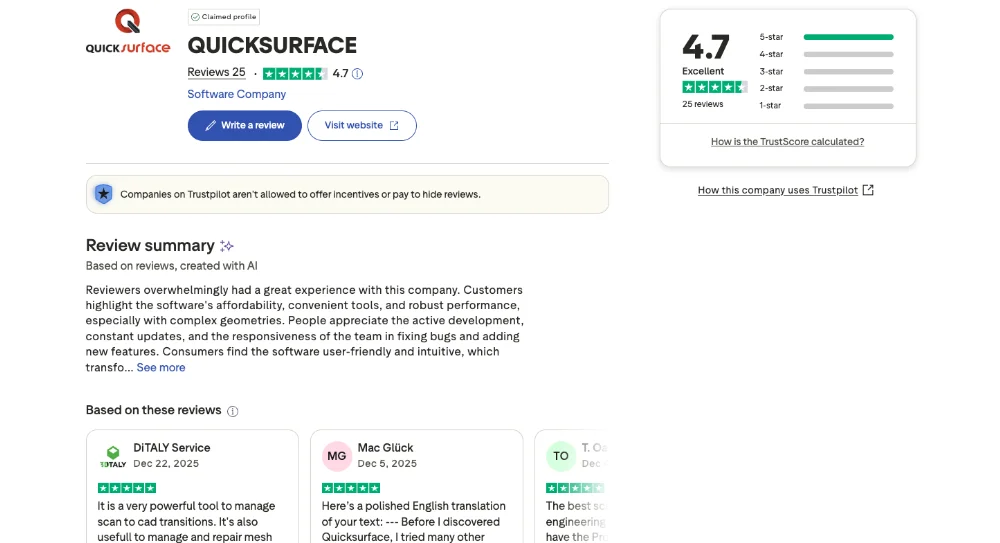Click the TO reviewer avatar

[561, 456]
